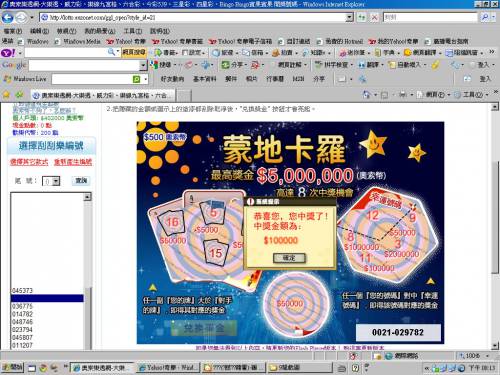Open the 工具 menu in the menu bar
The height and width of the screenshot is (375, 500).
coord(133,31)
